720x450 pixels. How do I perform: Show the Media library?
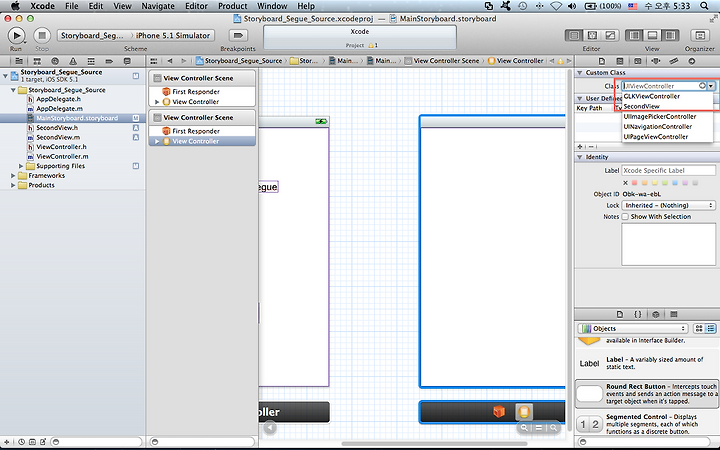[674, 315]
